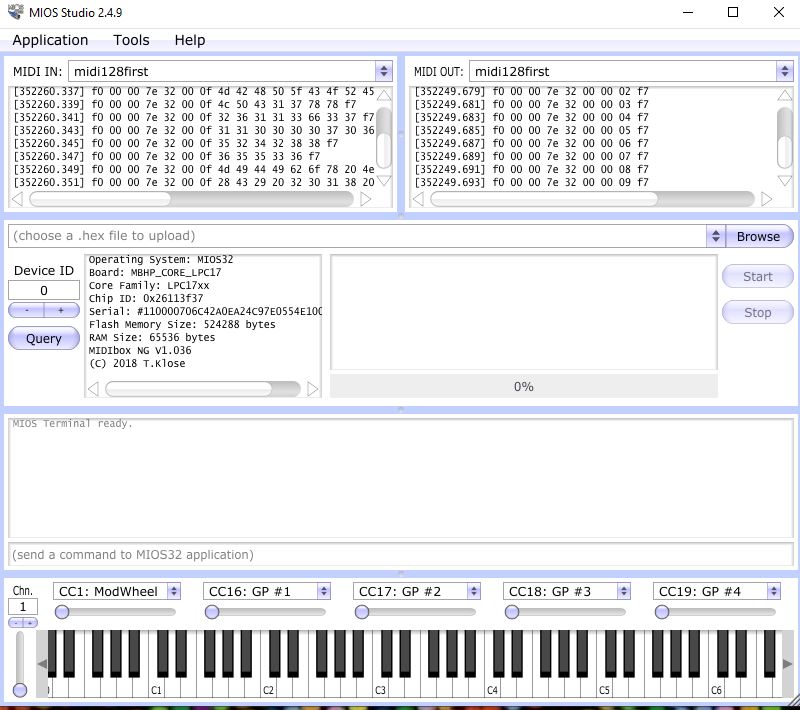This screenshot has height=710, width=800.
Task: Click the MIDI OUT monitor scroll-down arrow
Action: 785,181
